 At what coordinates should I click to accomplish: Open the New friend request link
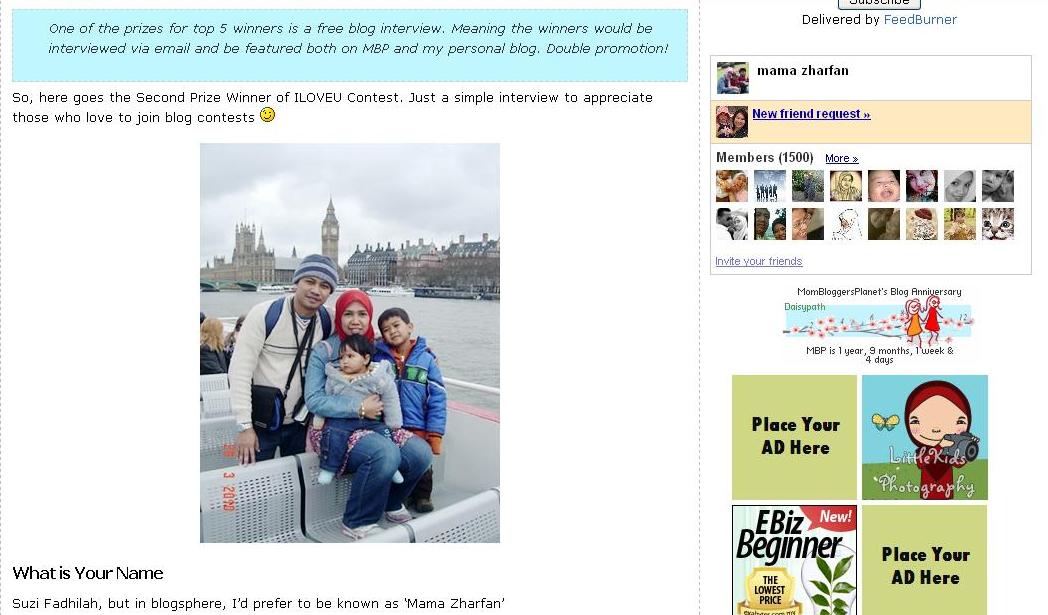click(x=811, y=114)
